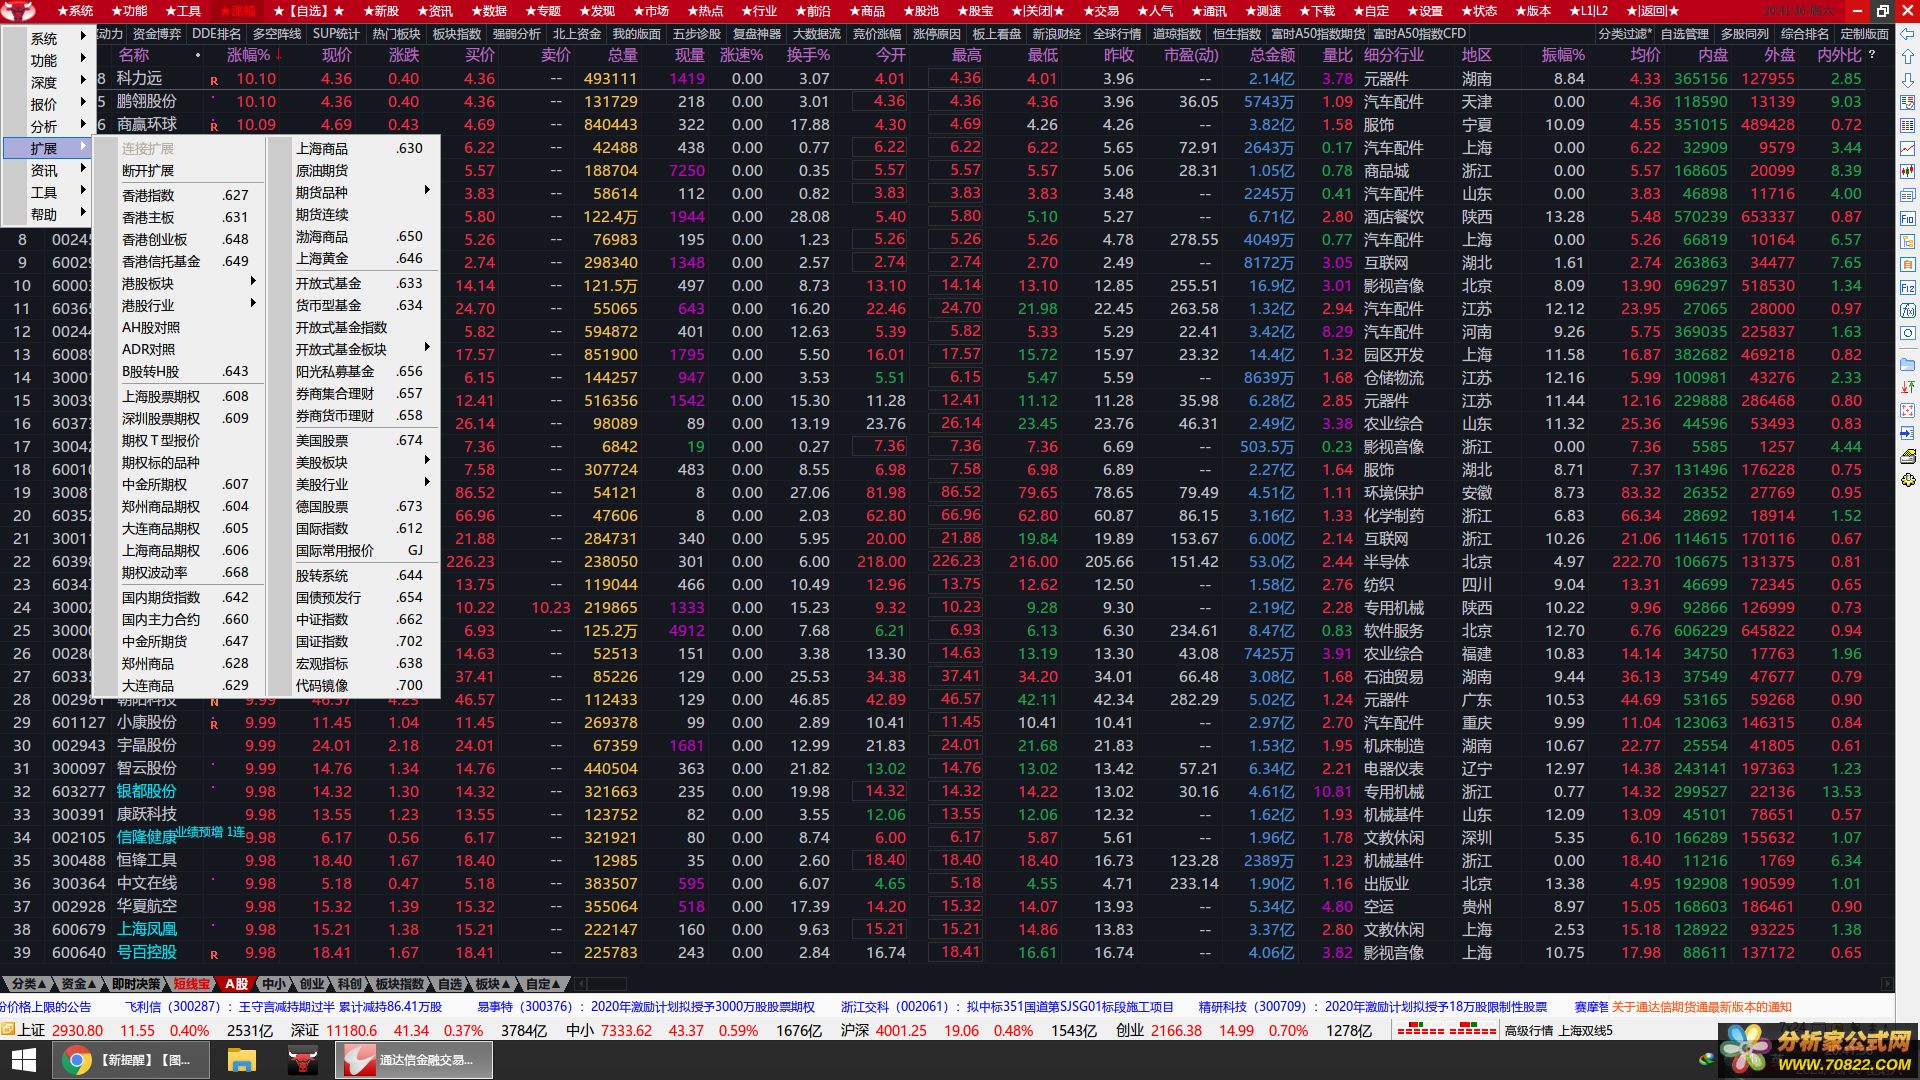The width and height of the screenshot is (1920, 1080).
Task: Click the Bulls logo taskbar icon
Action: [301, 1060]
